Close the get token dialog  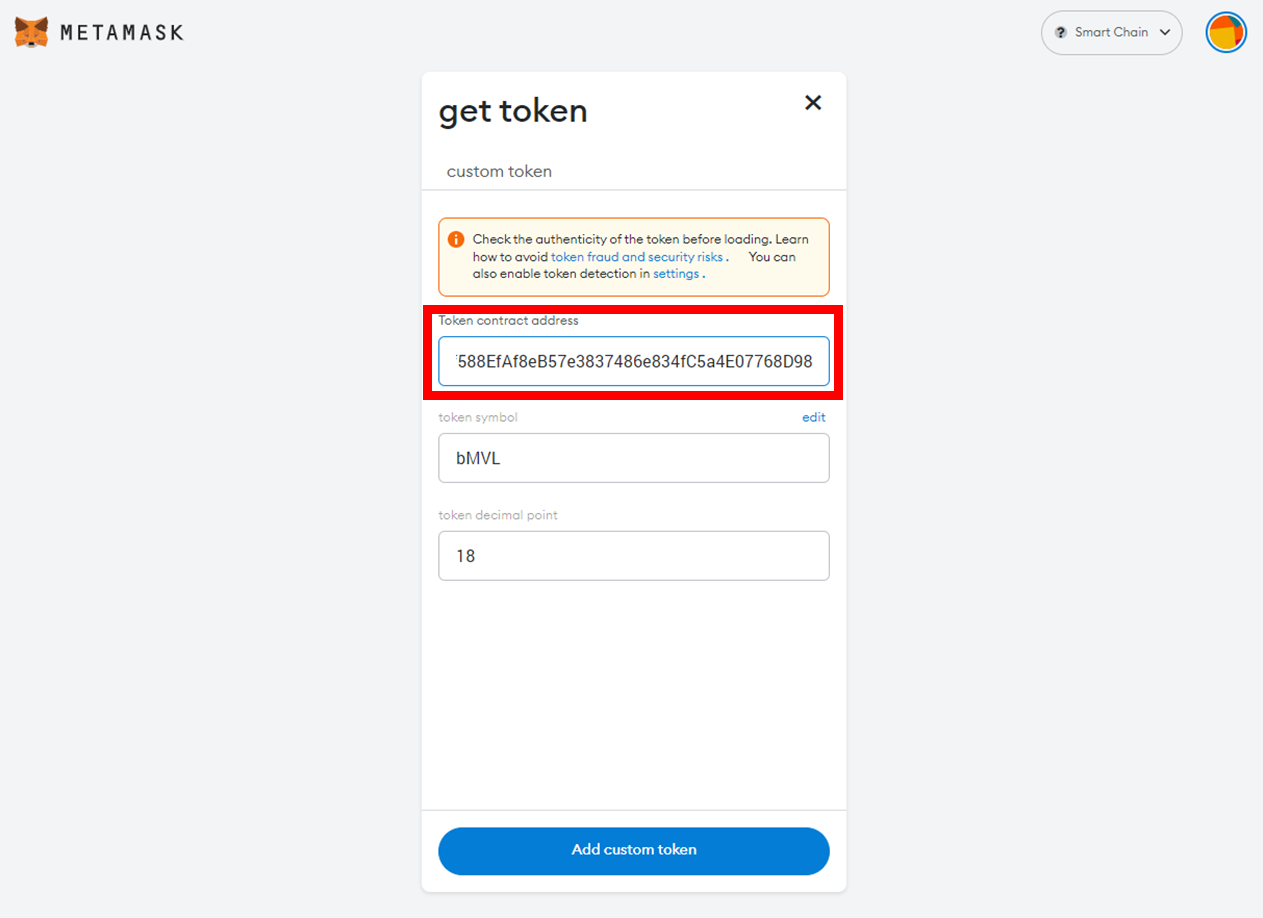coord(813,102)
